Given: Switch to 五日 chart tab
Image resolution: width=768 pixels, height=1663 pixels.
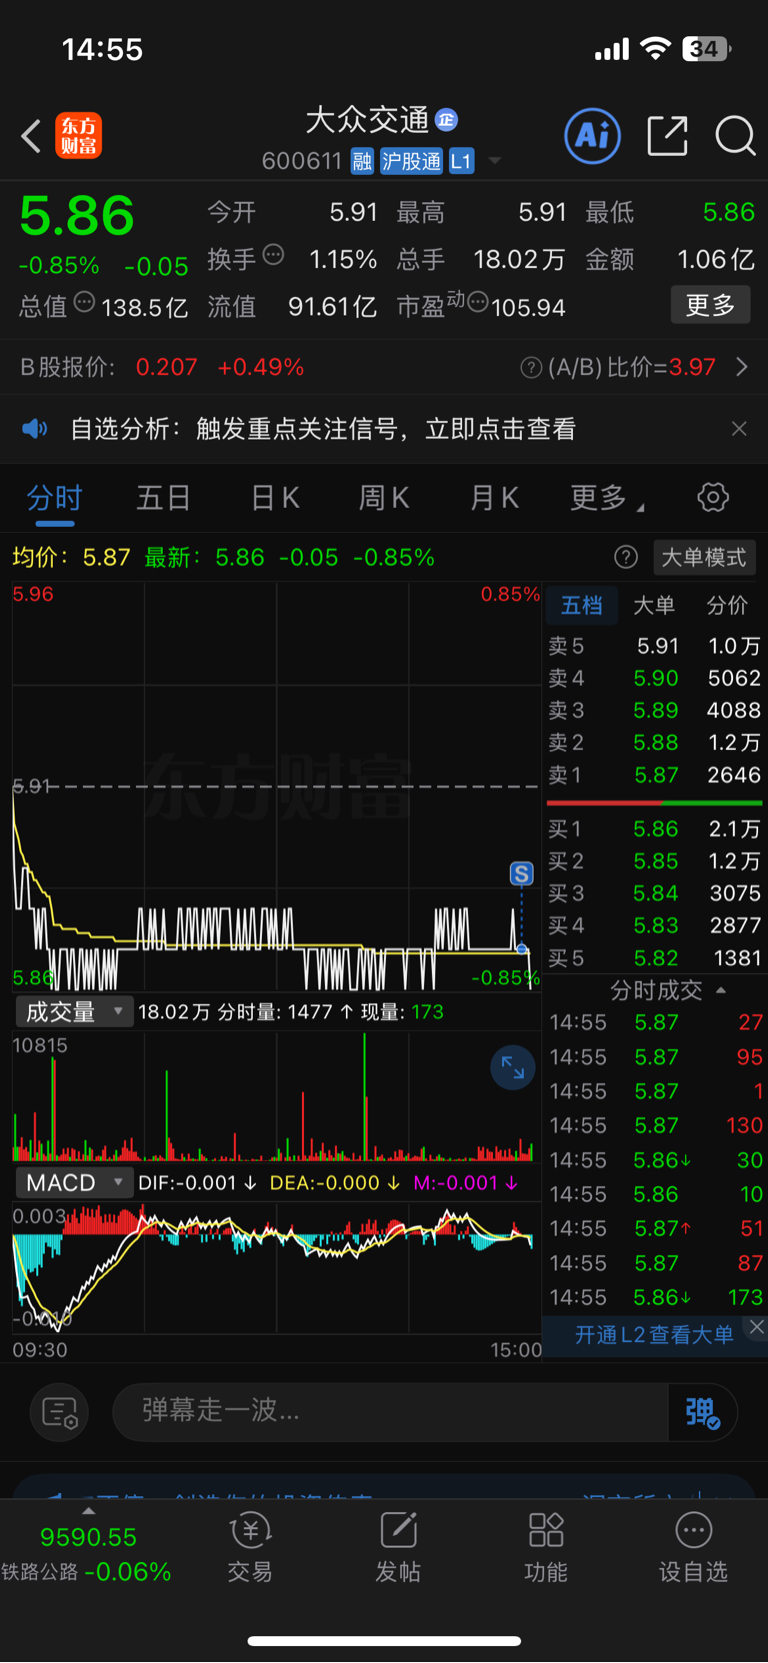Looking at the screenshot, I should (163, 498).
